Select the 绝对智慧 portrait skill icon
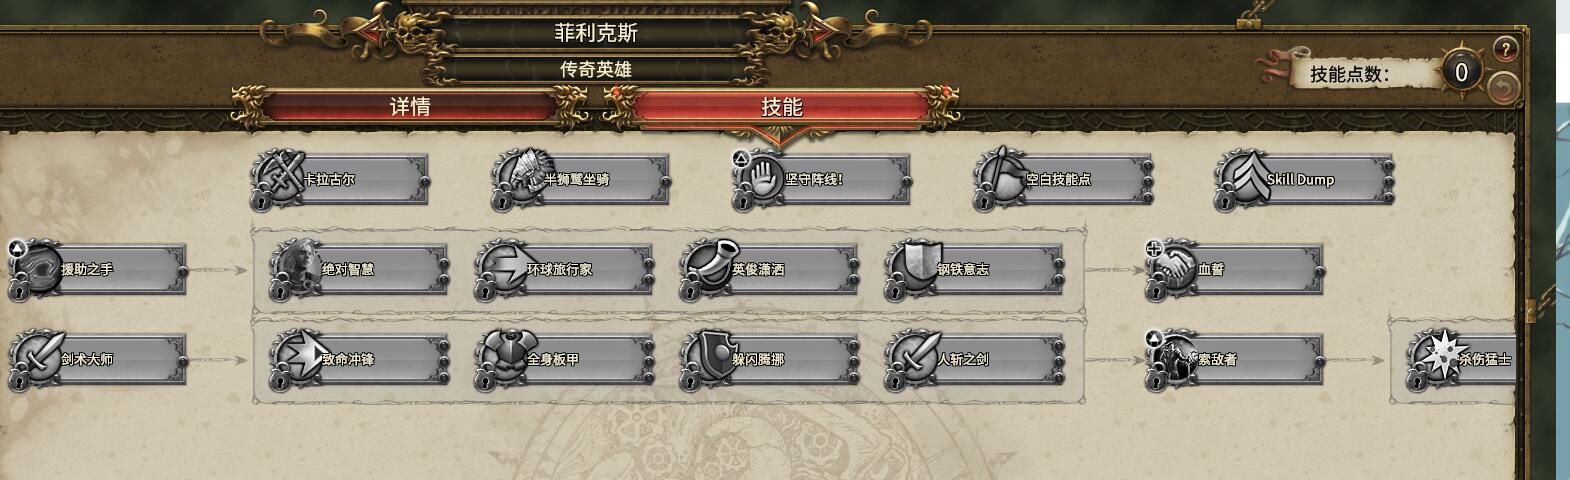Viewport: 1570px width, 480px height. [297, 266]
